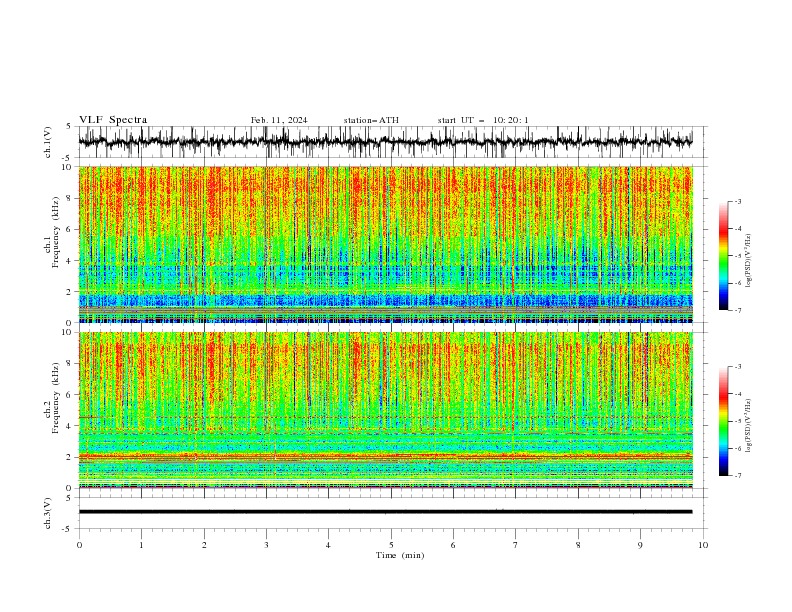
Task: Click the 5 tick label on ch.1(V) axis
Action: (69, 126)
